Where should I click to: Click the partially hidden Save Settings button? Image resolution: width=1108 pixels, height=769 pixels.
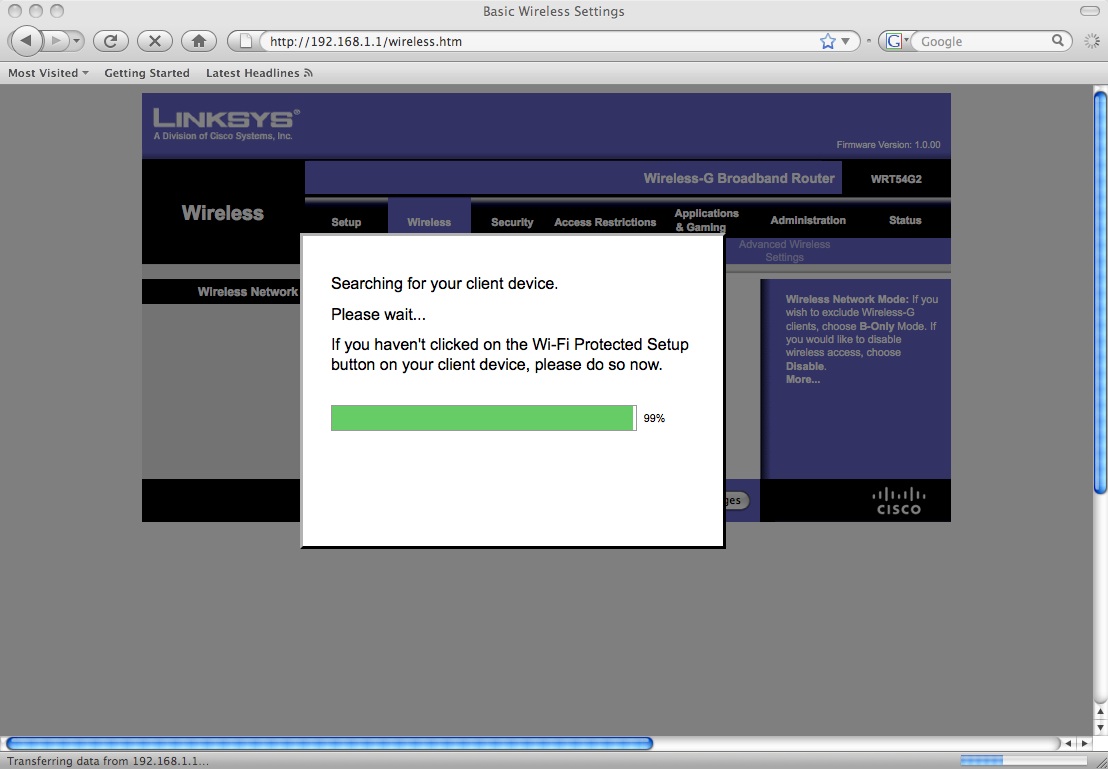click(736, 500)
